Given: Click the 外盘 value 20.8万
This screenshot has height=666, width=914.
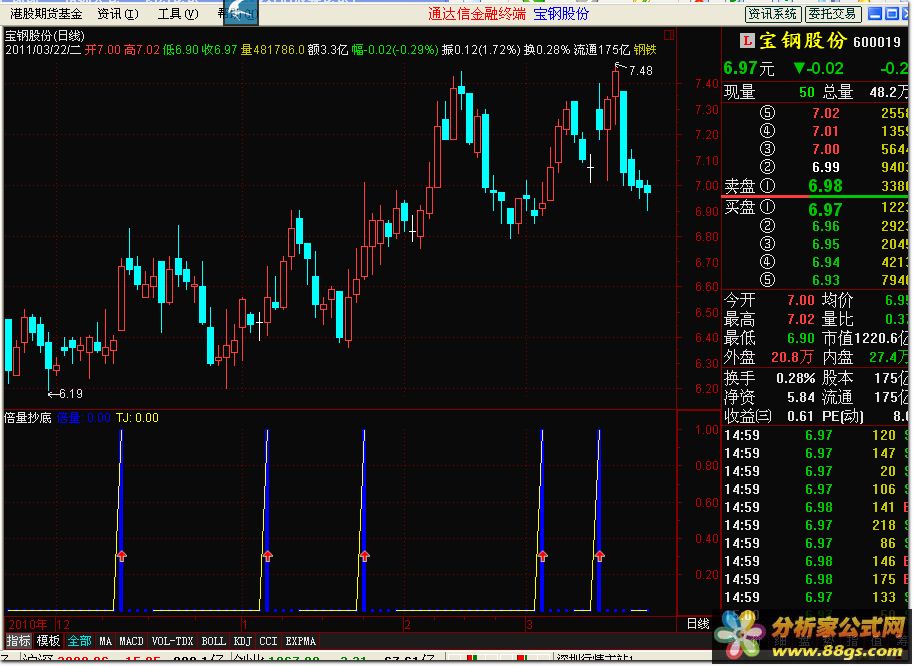Looking at the screenshot, I should click(x=792, y=357).
